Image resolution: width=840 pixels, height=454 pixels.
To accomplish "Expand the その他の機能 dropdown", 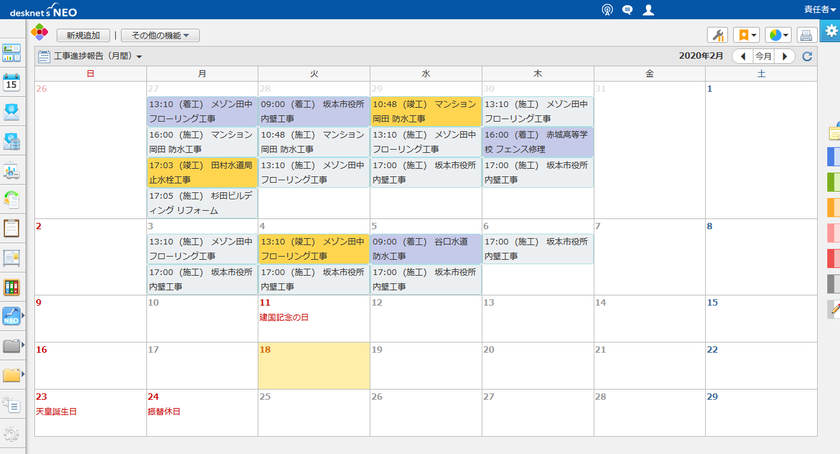I will (160, 35).
